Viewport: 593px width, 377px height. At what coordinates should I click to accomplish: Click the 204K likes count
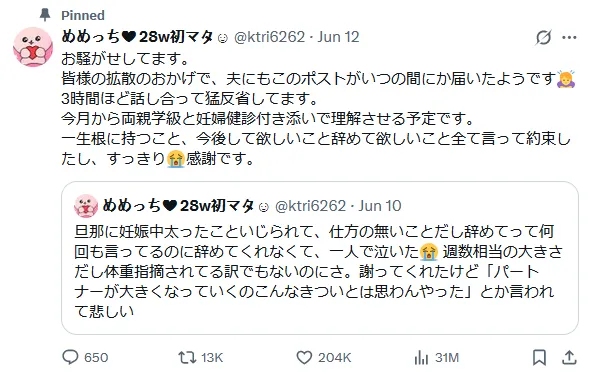[334, 358]
